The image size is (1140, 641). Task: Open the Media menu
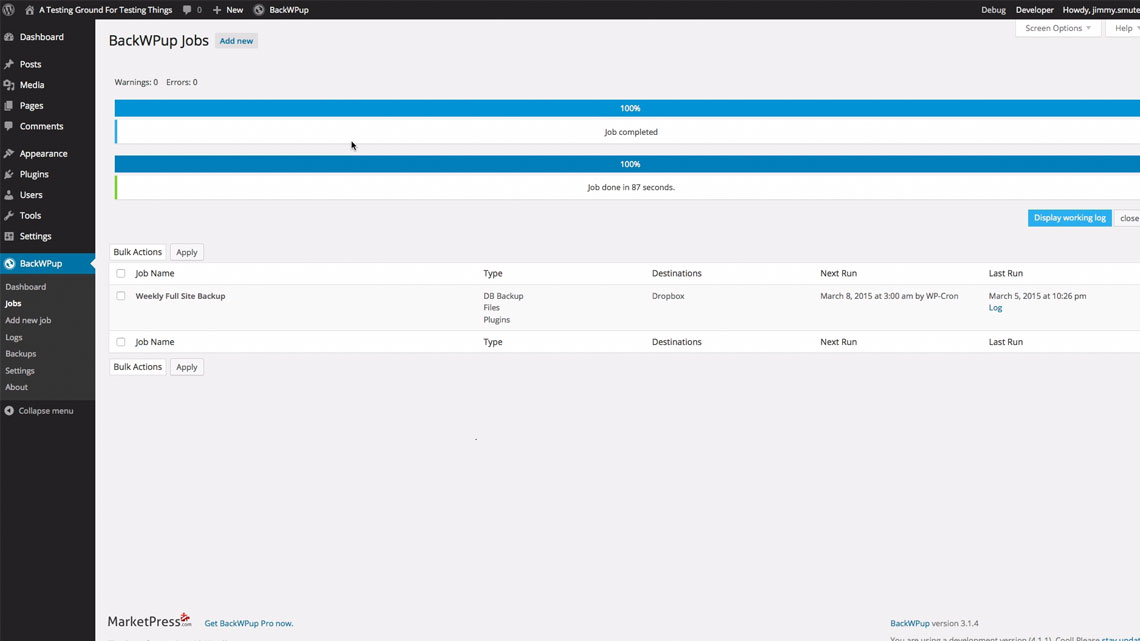click(x=32, y=85)
